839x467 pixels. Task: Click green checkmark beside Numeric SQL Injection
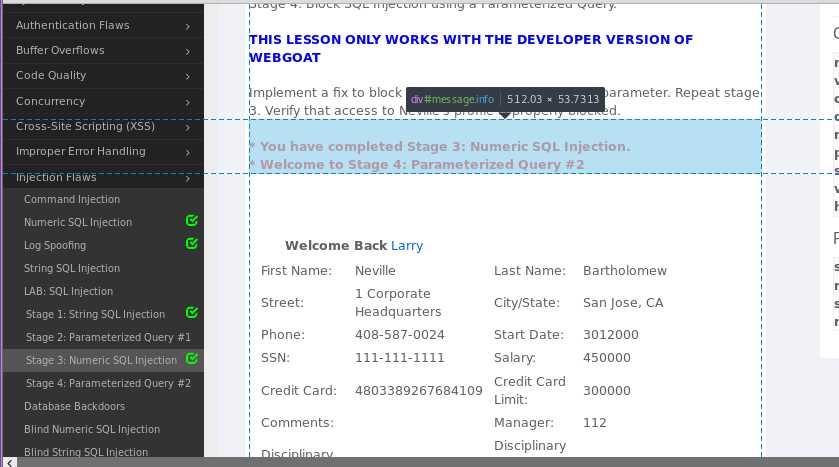tap(192, 220)
